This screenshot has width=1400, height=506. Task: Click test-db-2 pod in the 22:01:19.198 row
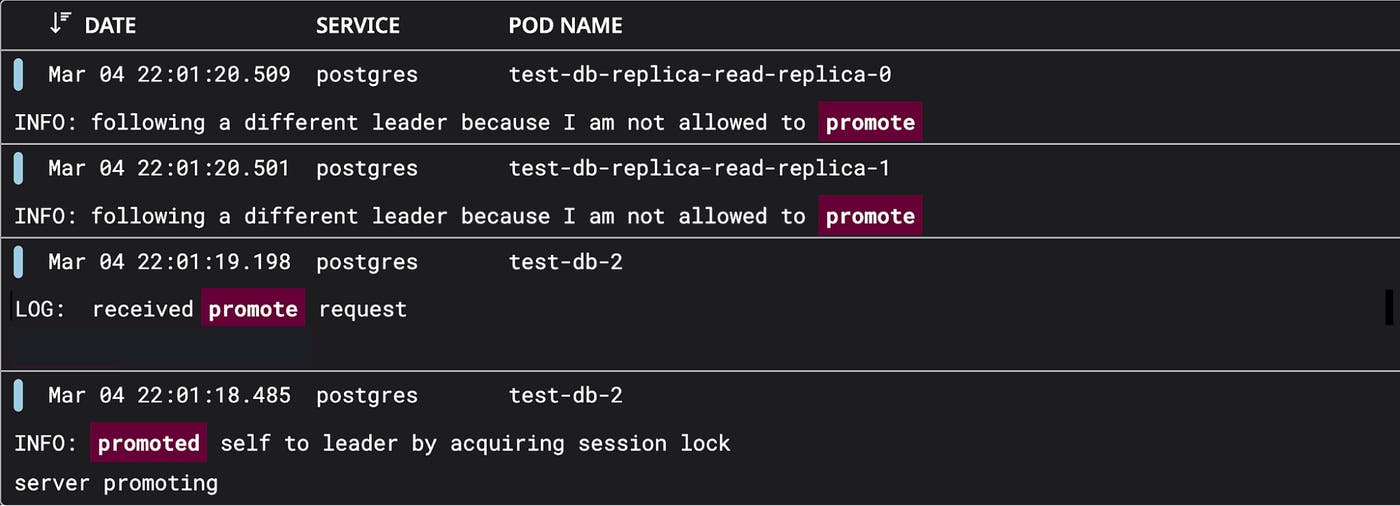point(566,262)
